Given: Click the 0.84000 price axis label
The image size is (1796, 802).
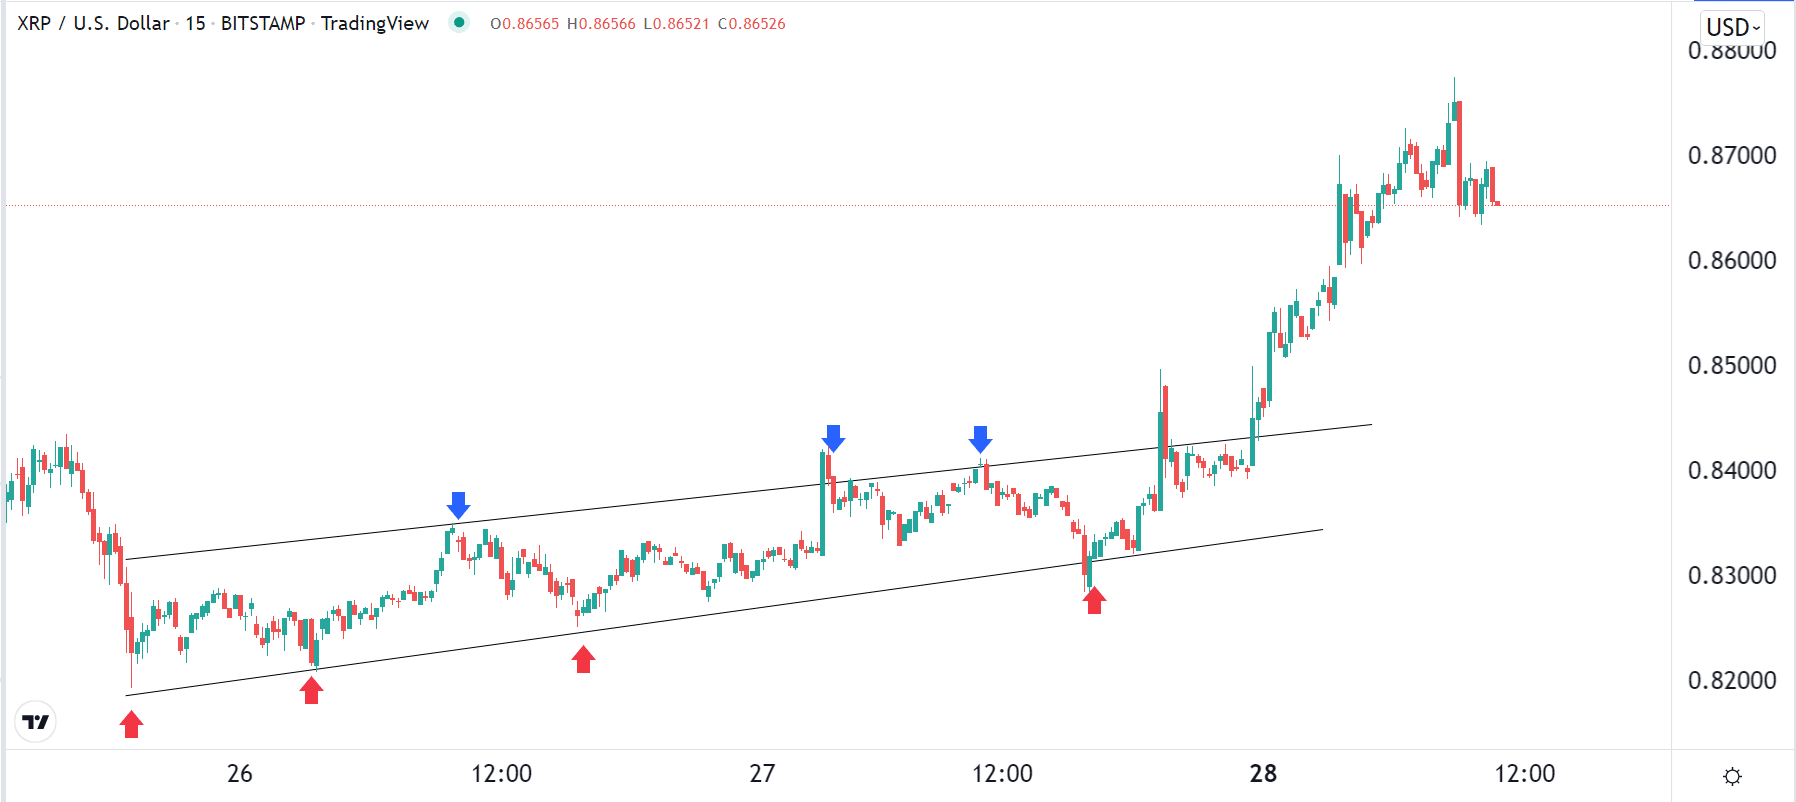Looking at the screenshot, I should [1732, 470].
